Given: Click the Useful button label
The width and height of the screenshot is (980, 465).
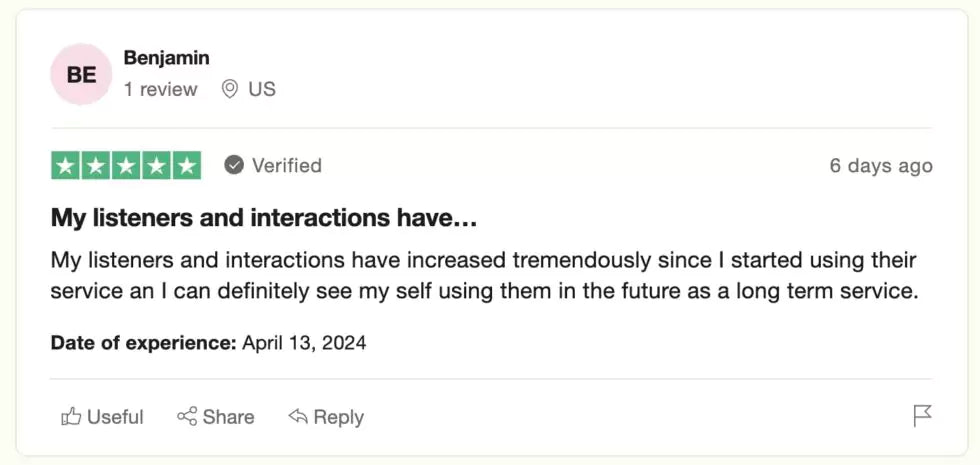Looking at the screenshot, I should tap(115, 417).
